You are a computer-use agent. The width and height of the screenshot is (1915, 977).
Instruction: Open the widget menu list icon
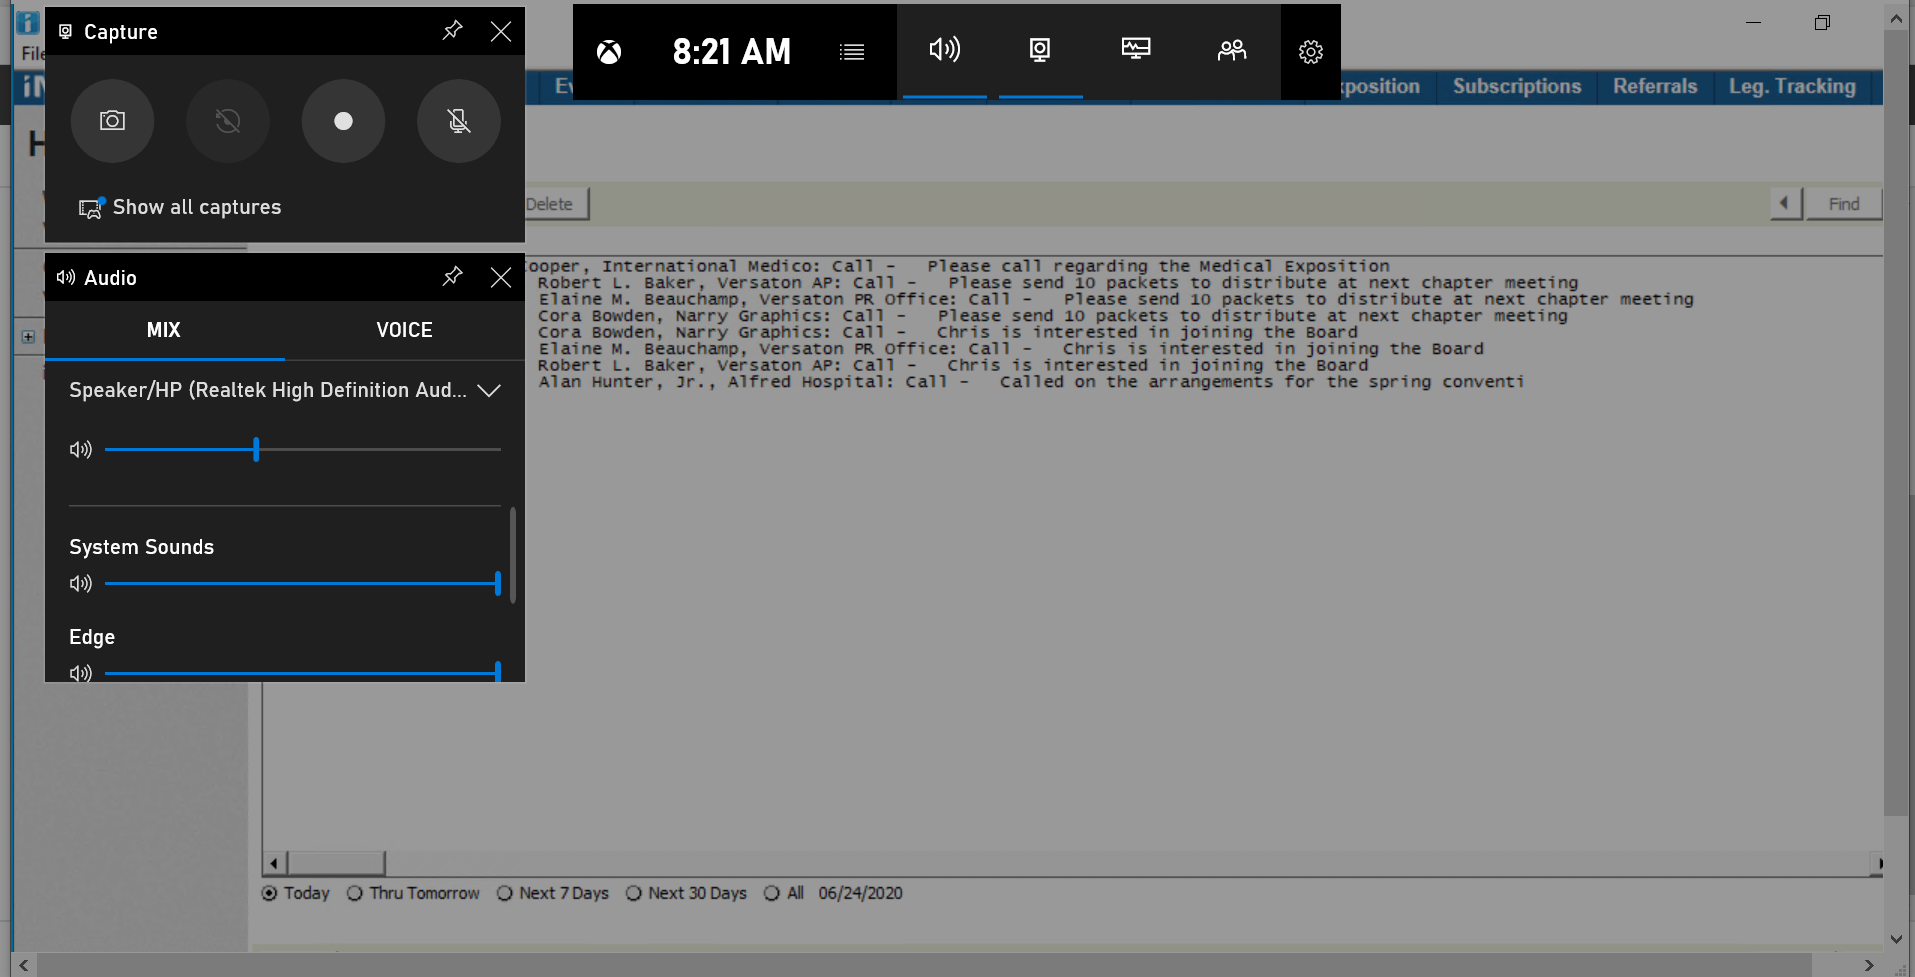(852, 52)
